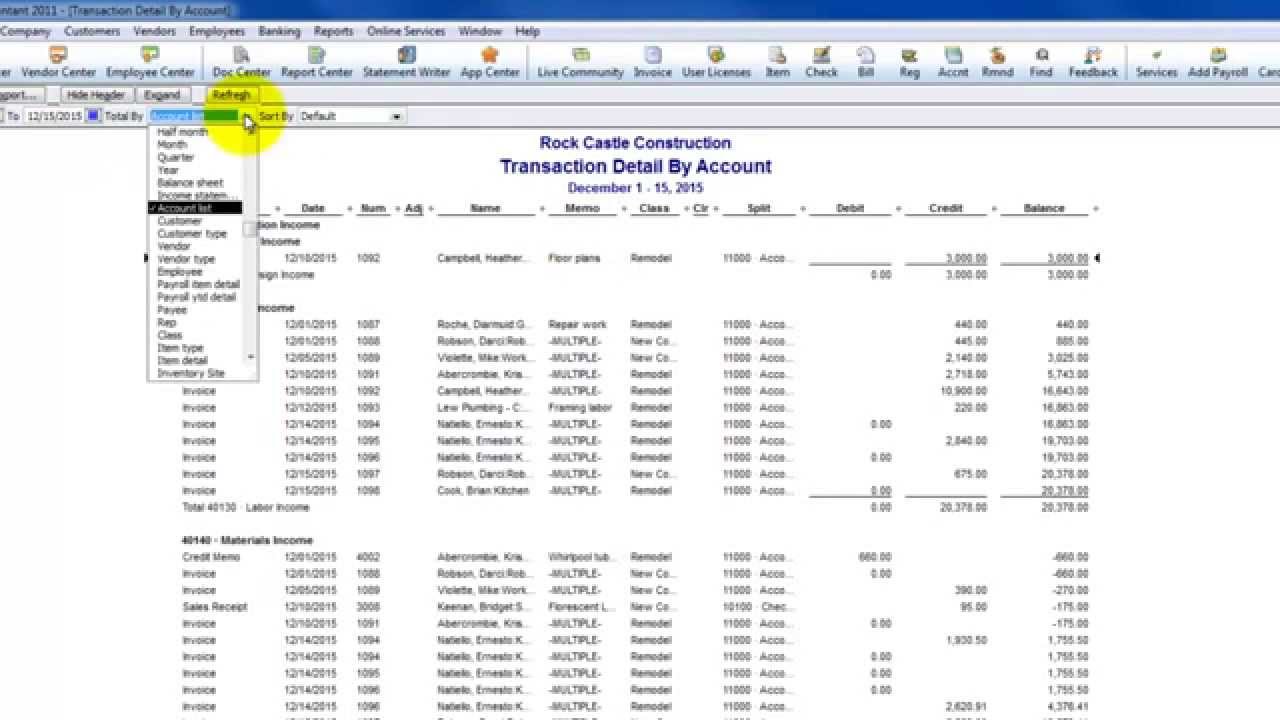Click the dropdown list scrollbar thumb
1280x720 pixels.
click(250, 230)
